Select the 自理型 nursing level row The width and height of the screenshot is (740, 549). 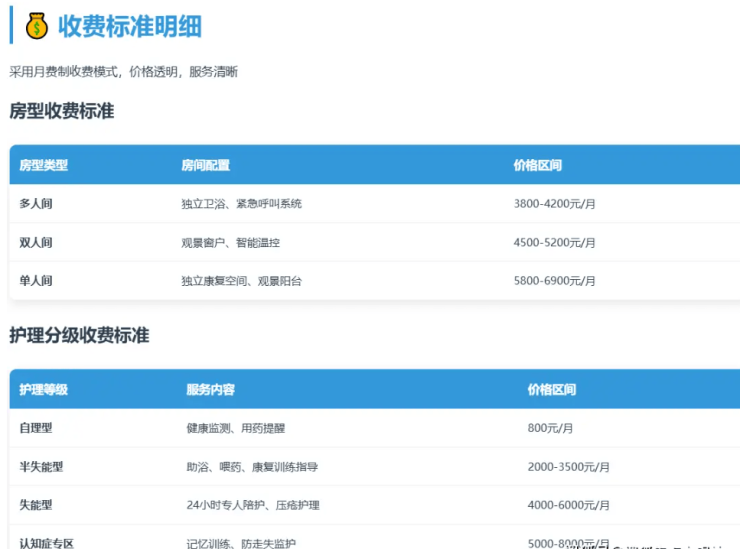tap(36, 428)
